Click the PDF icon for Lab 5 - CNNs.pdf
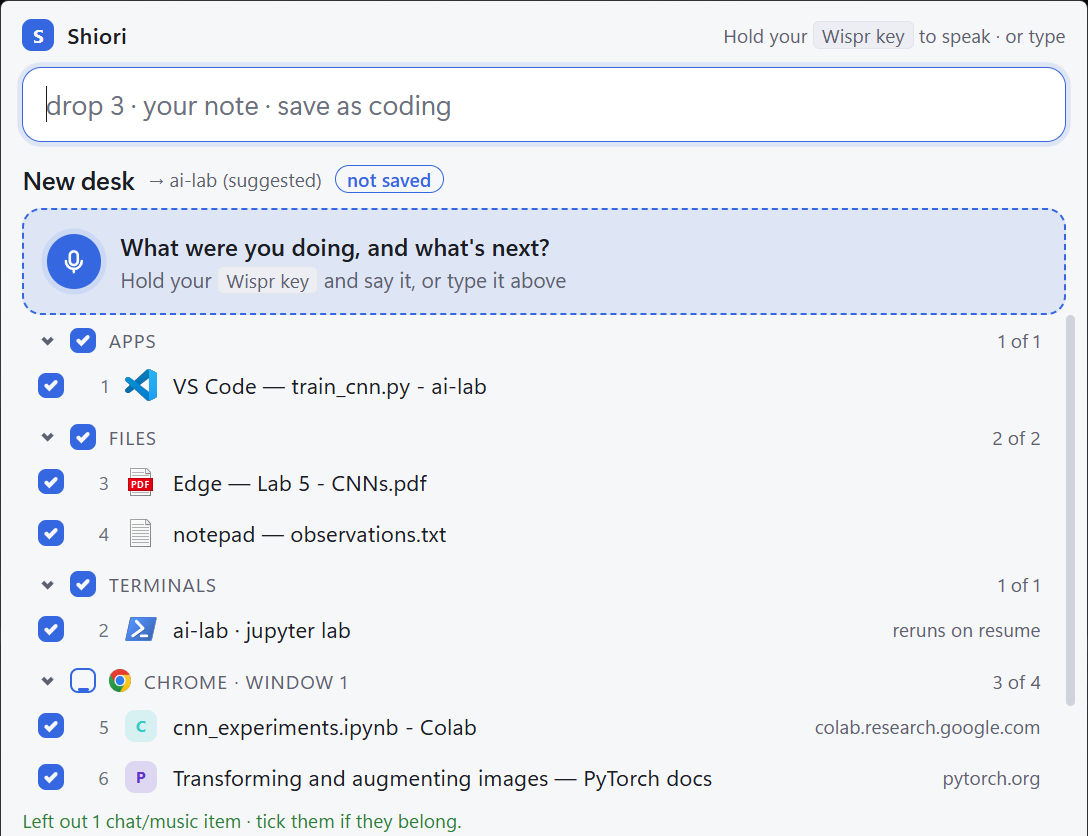1088x836 pixels. pyautogui.click(x=141, y=483)
